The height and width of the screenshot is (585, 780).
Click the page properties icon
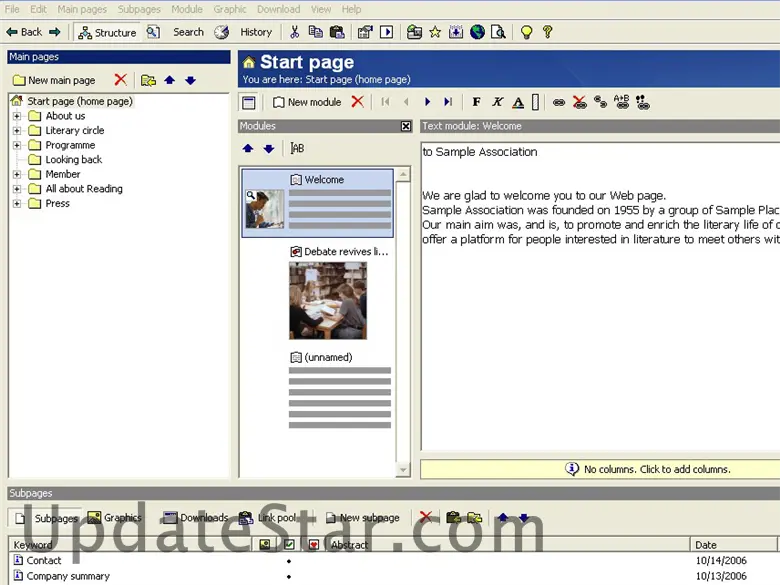[365, 32]
